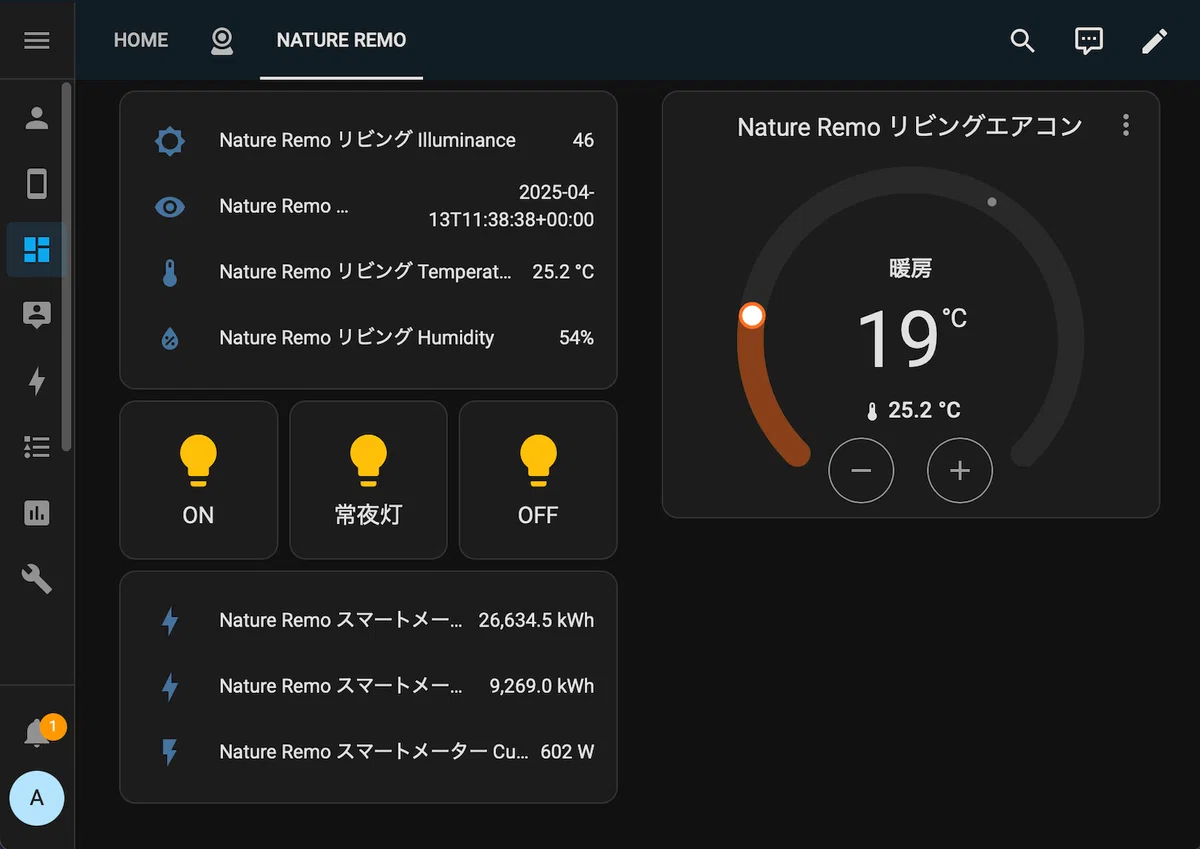This screenshot has width=1200, height=849.
Task: Click the 暖房 heating mode label
Action: [910, 268]
